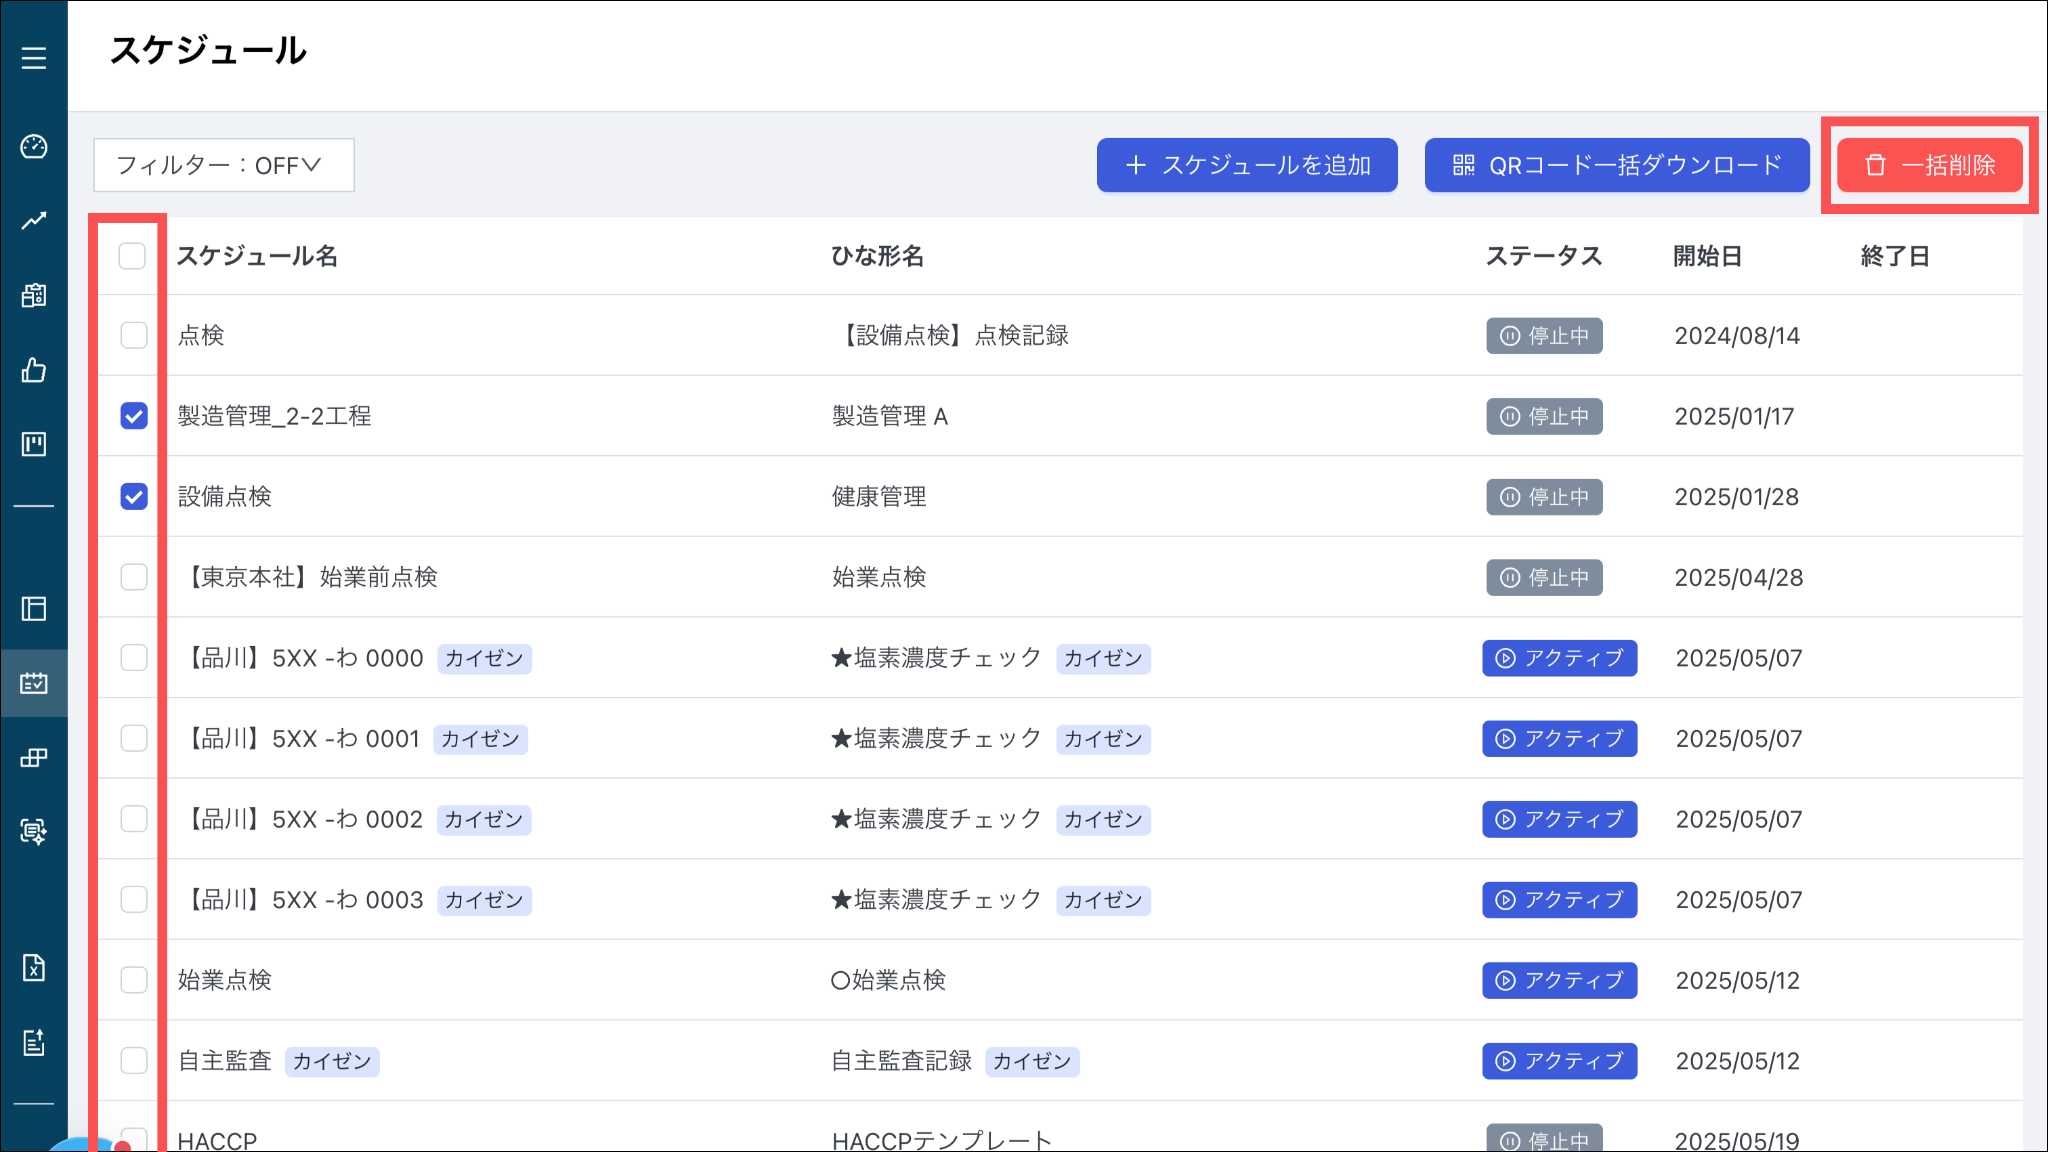Uncheck the 製造管理_2-2工程 row checkbox
Screen dimensions: 2048x1152
(134, 416)
